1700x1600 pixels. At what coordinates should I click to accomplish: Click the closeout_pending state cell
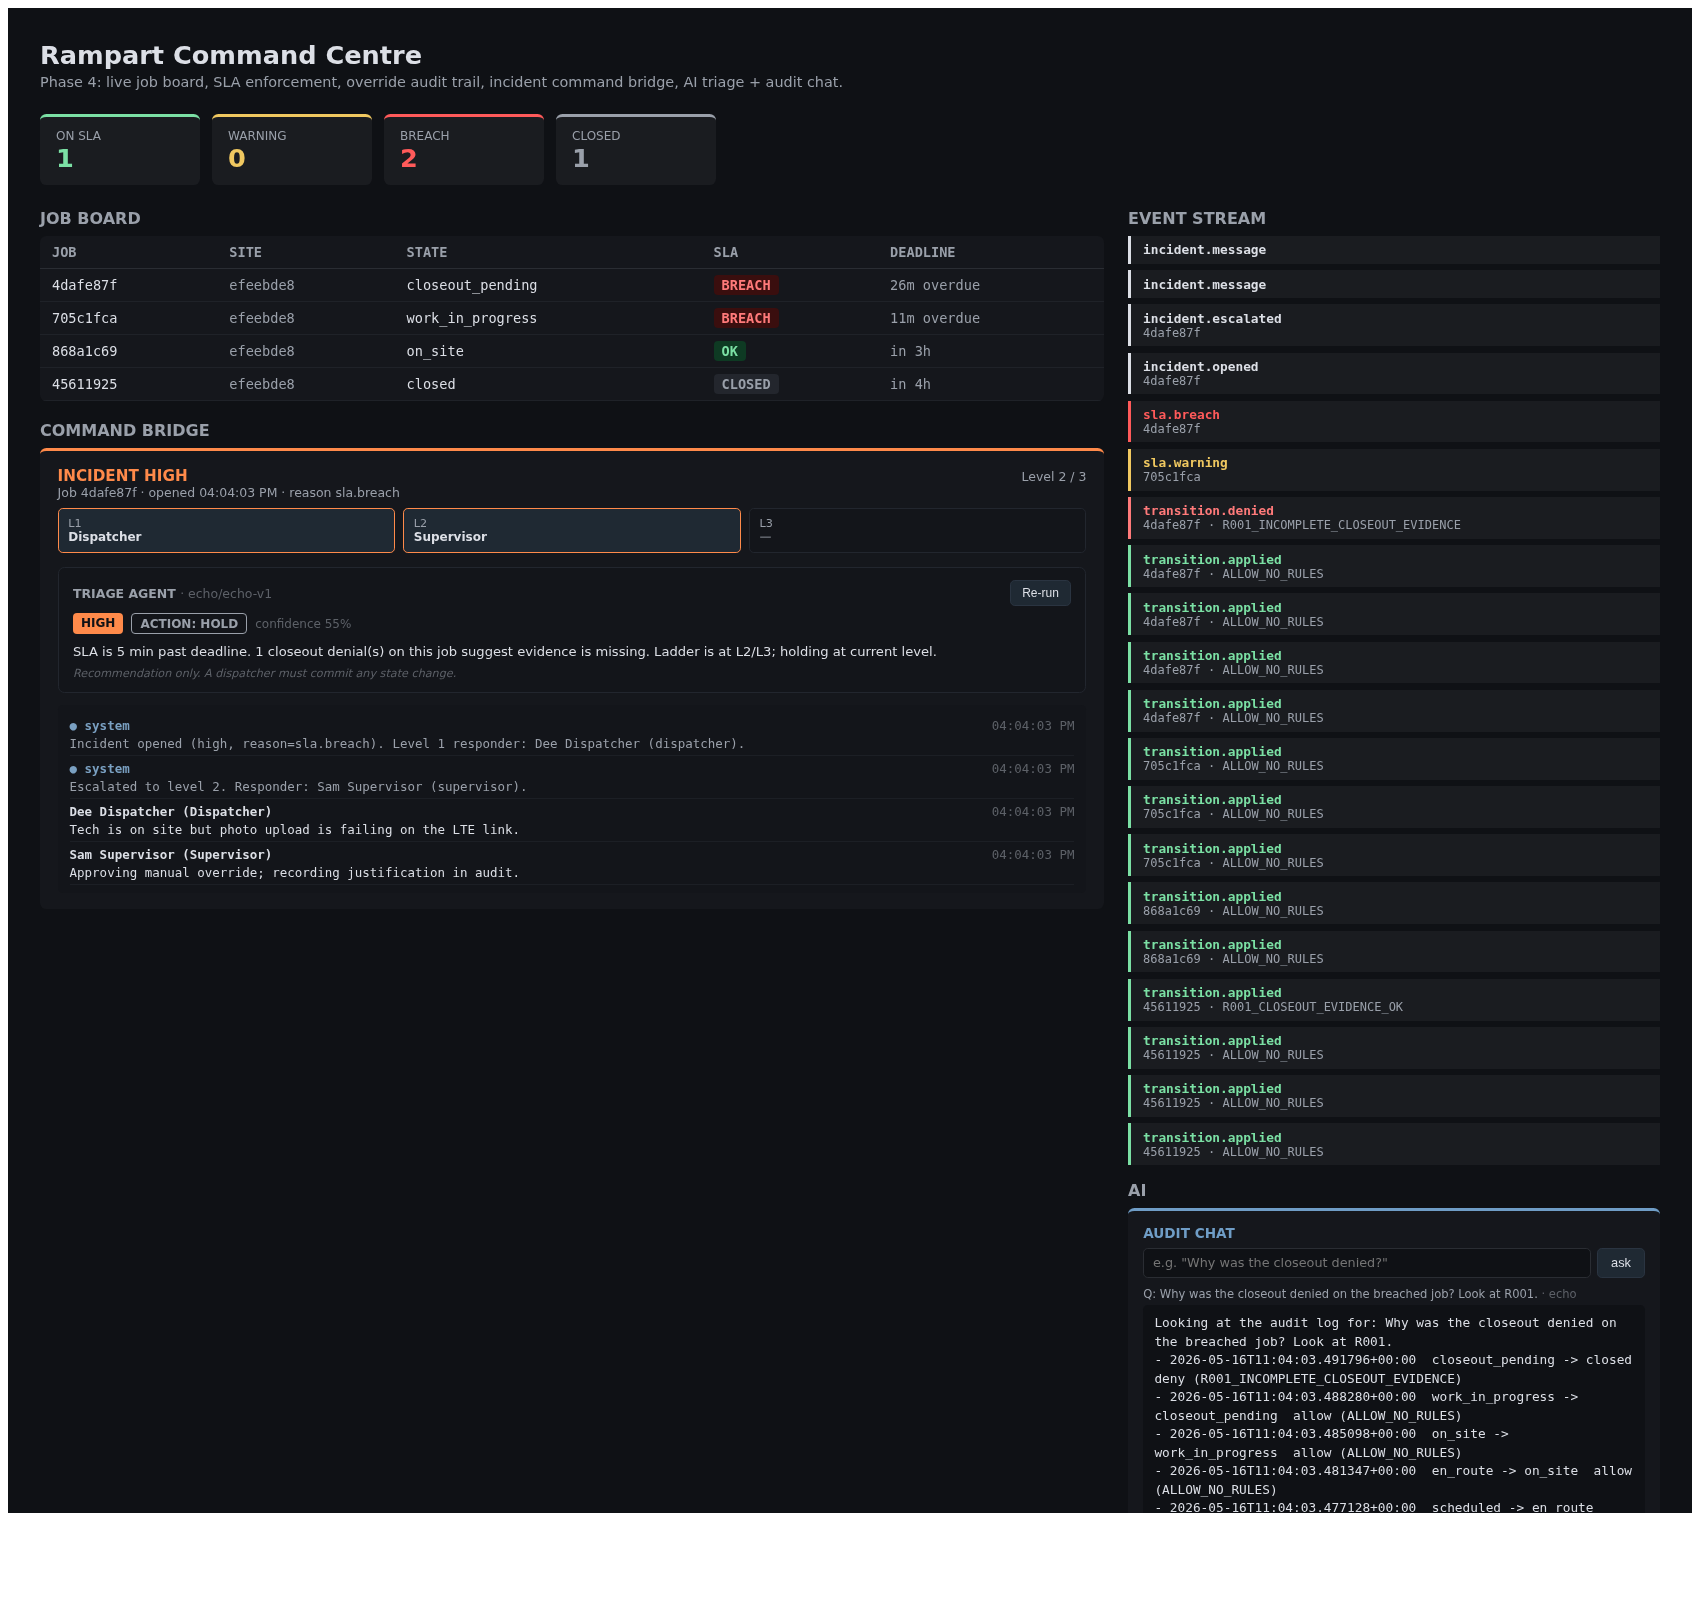point(472,285)
